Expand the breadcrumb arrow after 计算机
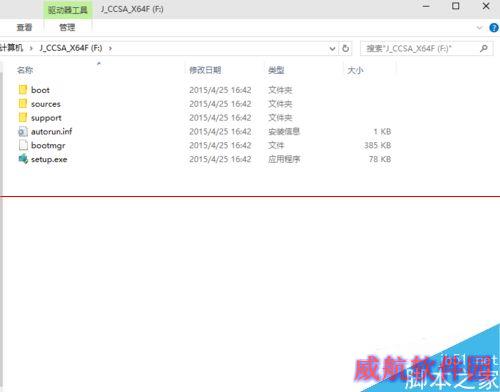Screen dimensions: 500x392 tap(31, 48)
